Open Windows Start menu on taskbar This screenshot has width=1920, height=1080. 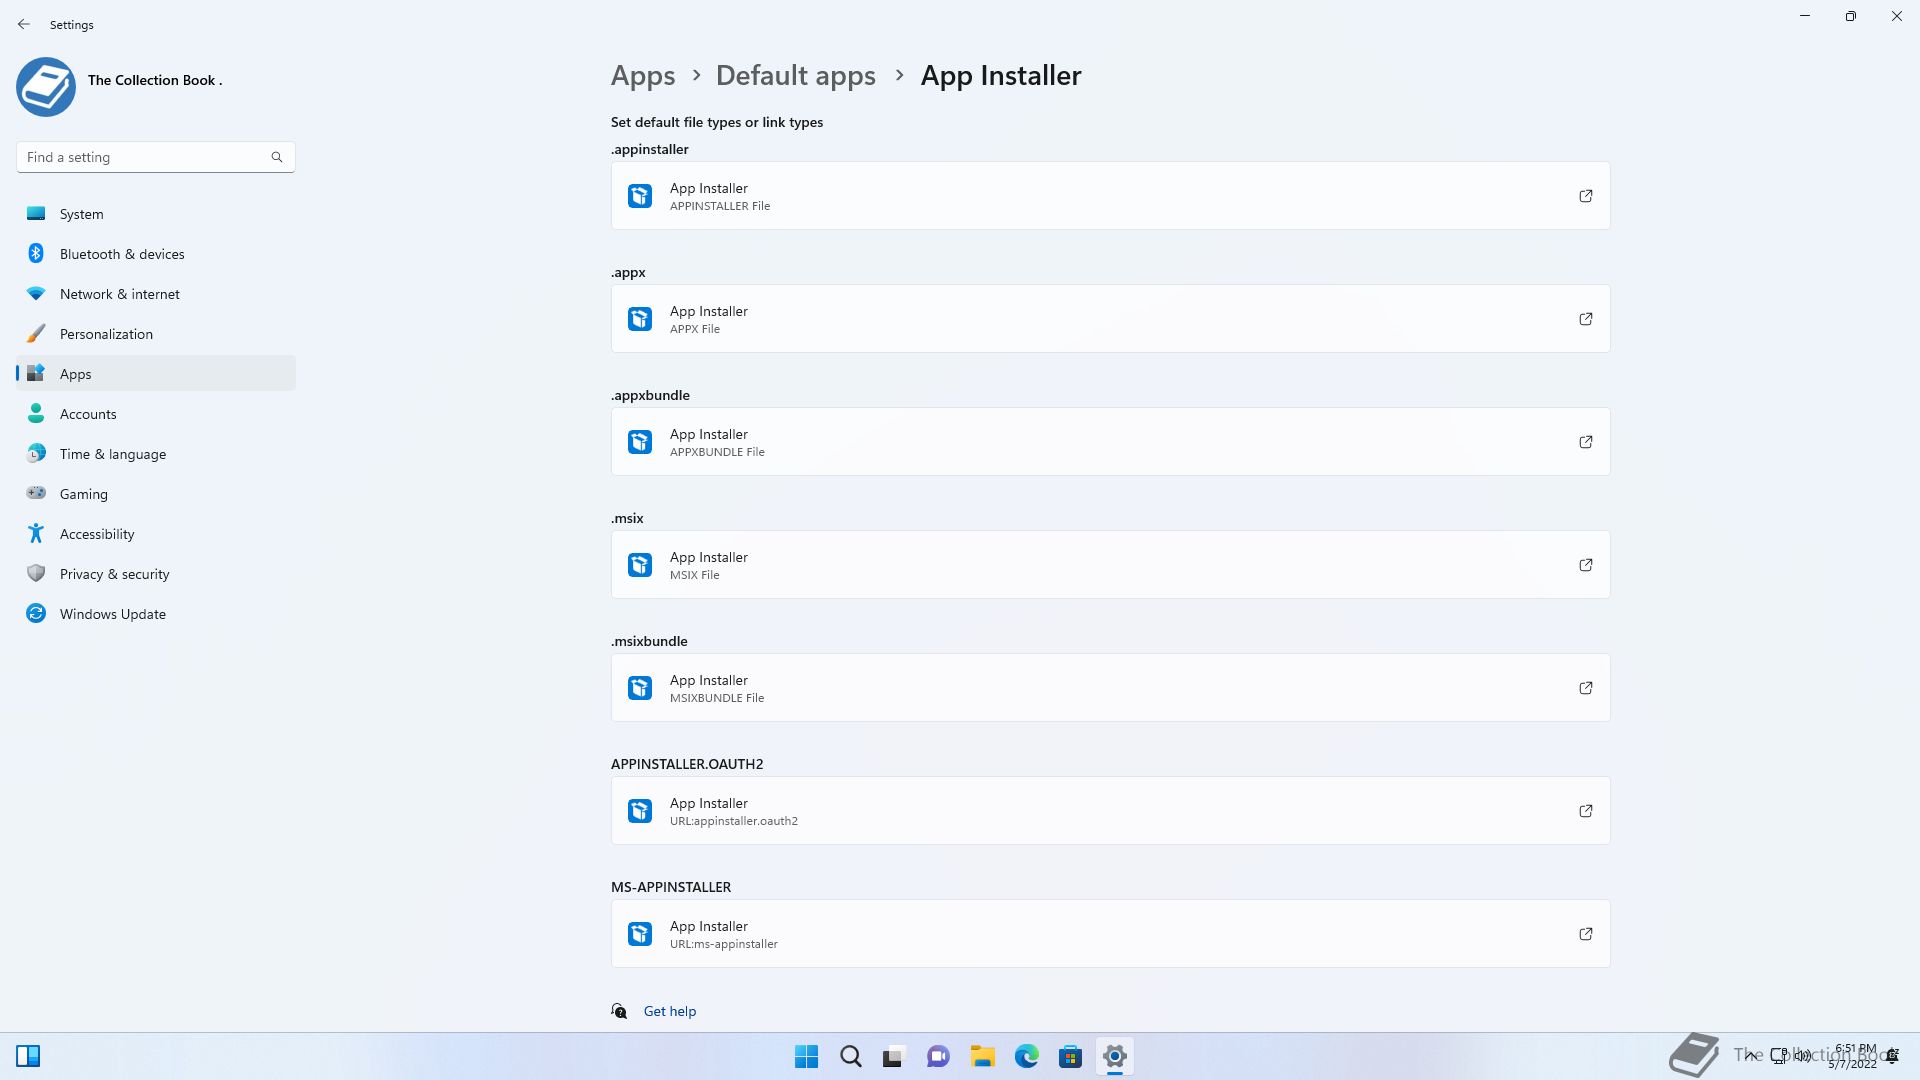point(806,1057)
